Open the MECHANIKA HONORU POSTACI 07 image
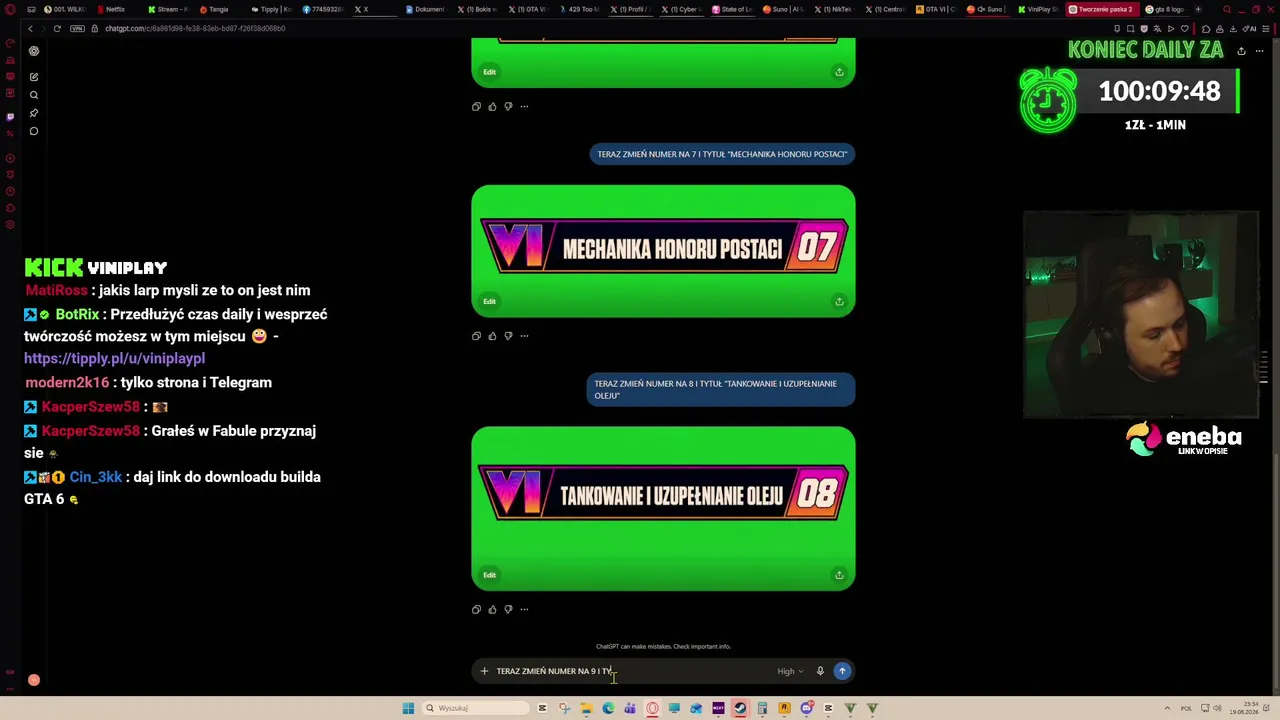The width and height of the screenshot is (1280, 720). (x=663, y=250)
